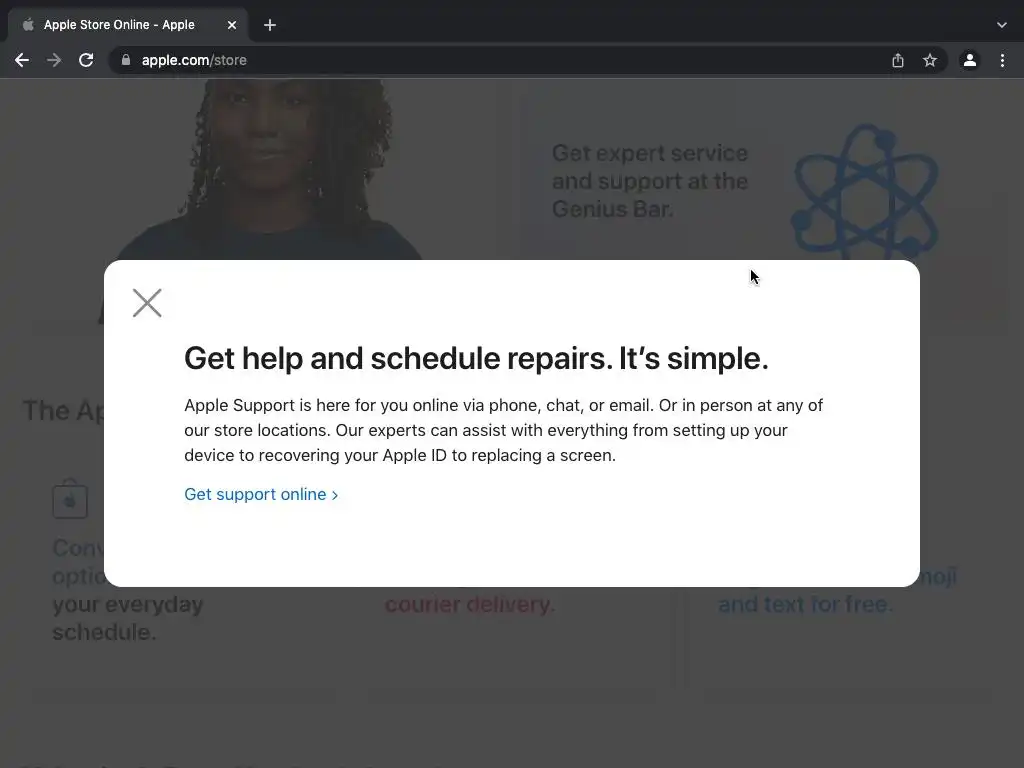Click the shopping bag icon behind the modal

[x=70, y=499]
